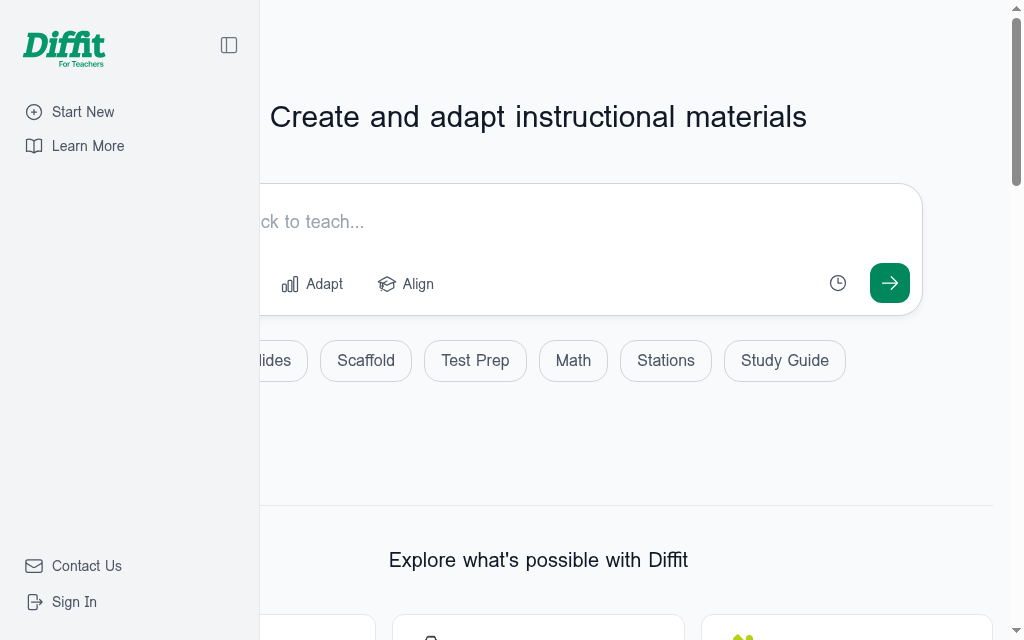Viewport: 1024px width, 640px height.
Task: Open Start New in sidebar
Action: [70, 112]
